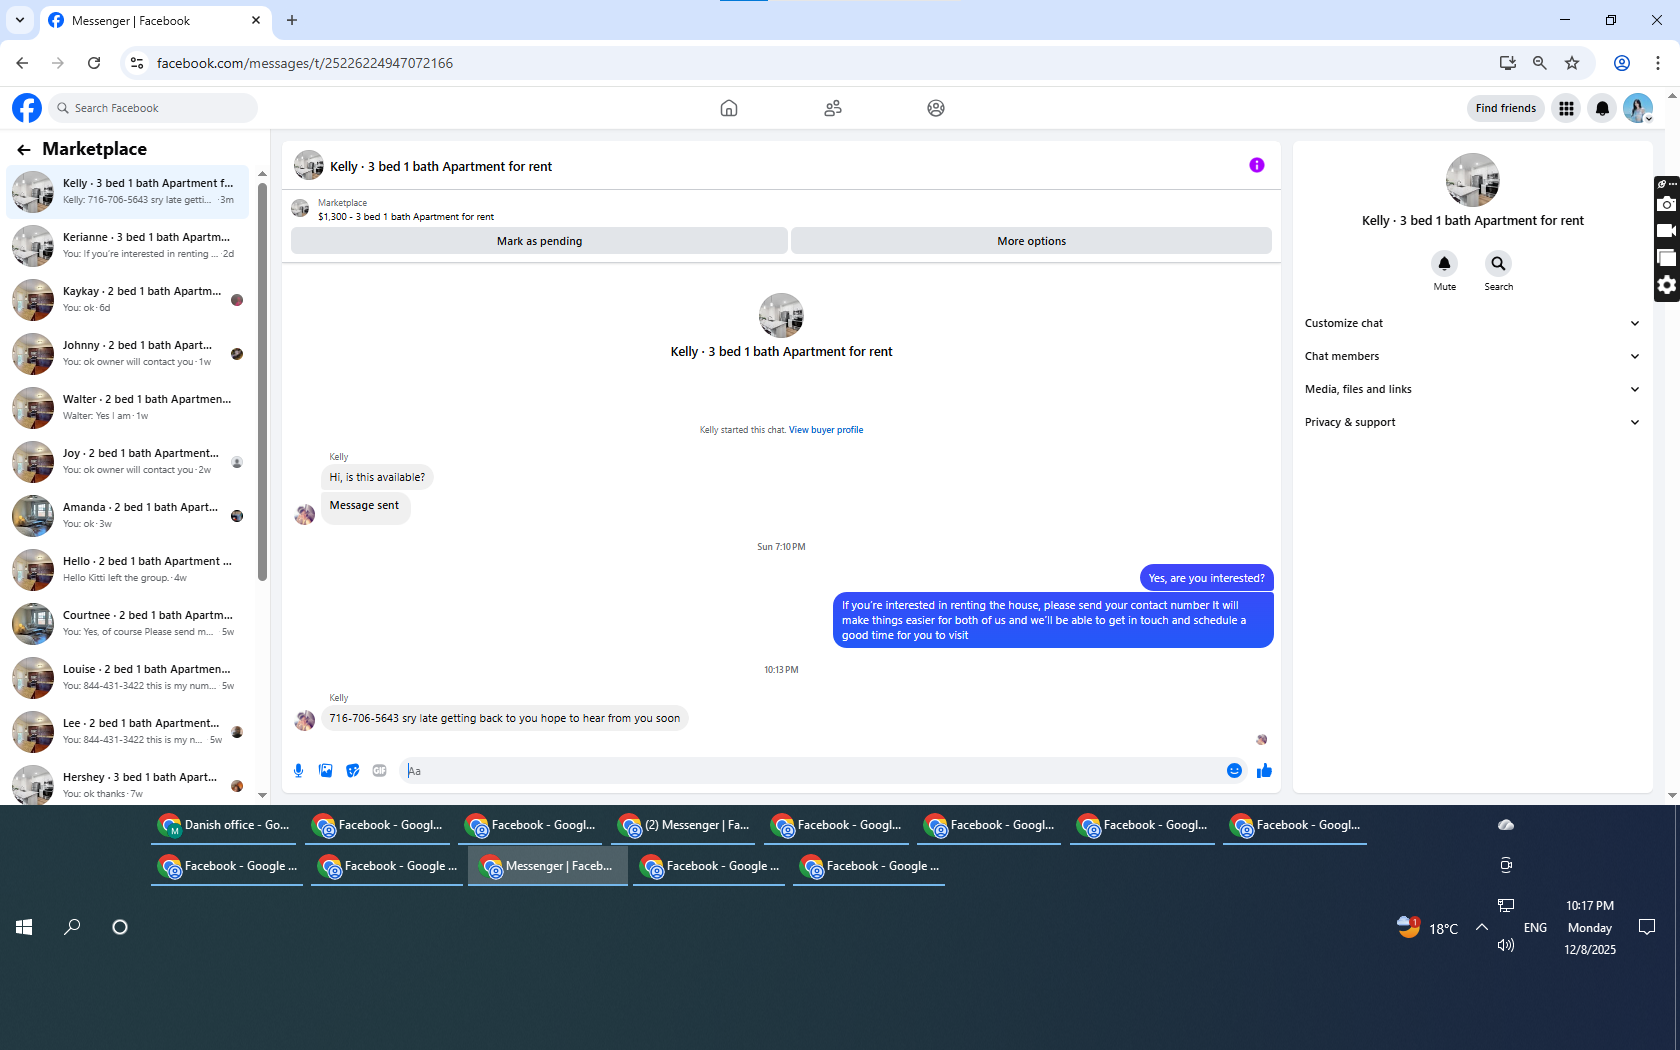Open the Amanda 2 bed 1 bath conversation

point(128,515)
